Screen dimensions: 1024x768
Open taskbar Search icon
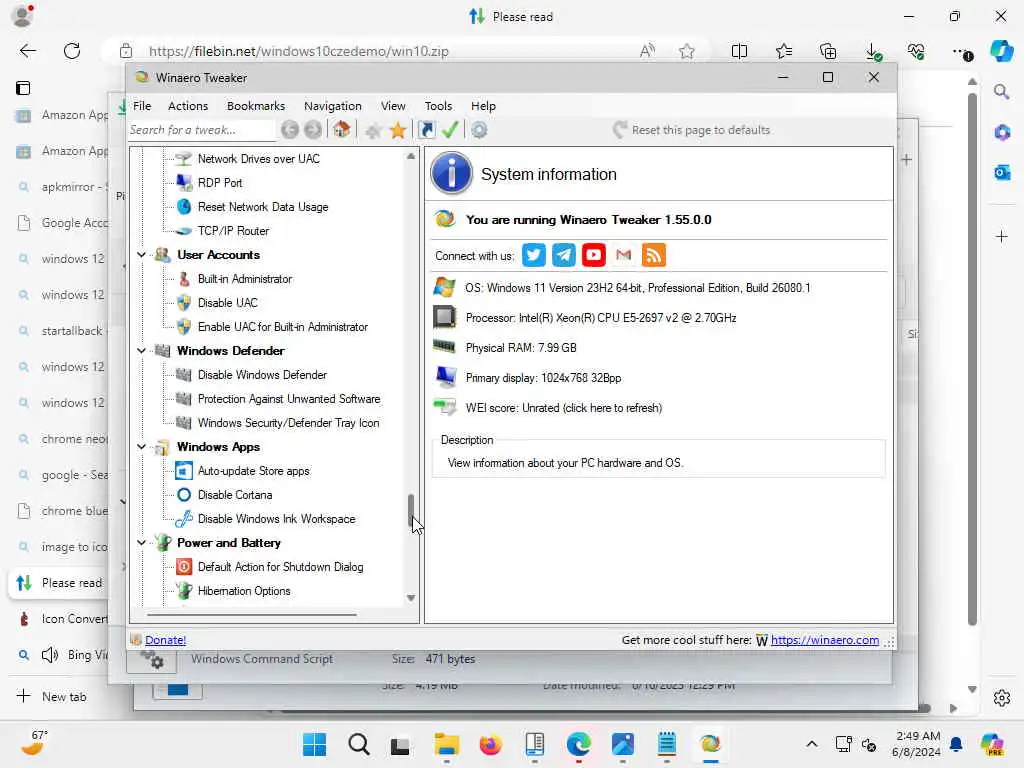point(359,744)
